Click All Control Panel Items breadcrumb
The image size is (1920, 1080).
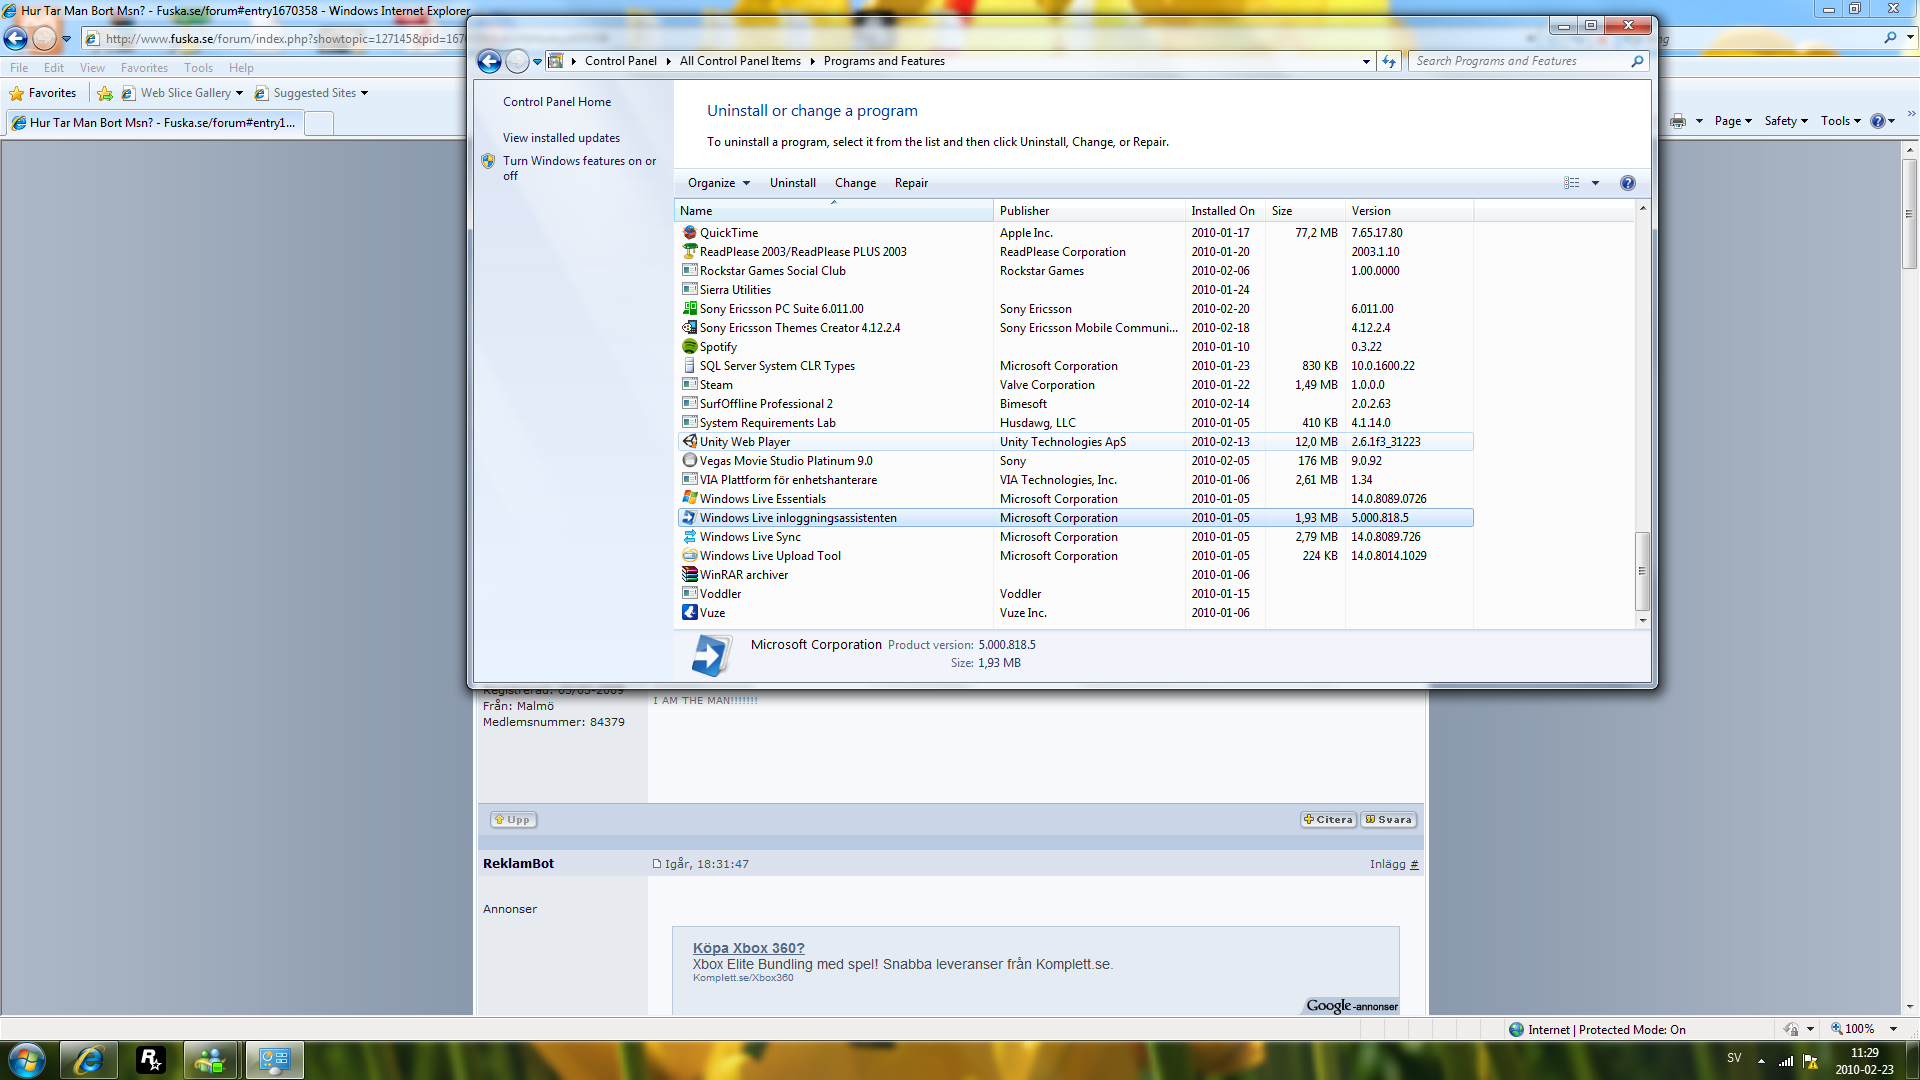pyautogui.click(x=740, y=61)
